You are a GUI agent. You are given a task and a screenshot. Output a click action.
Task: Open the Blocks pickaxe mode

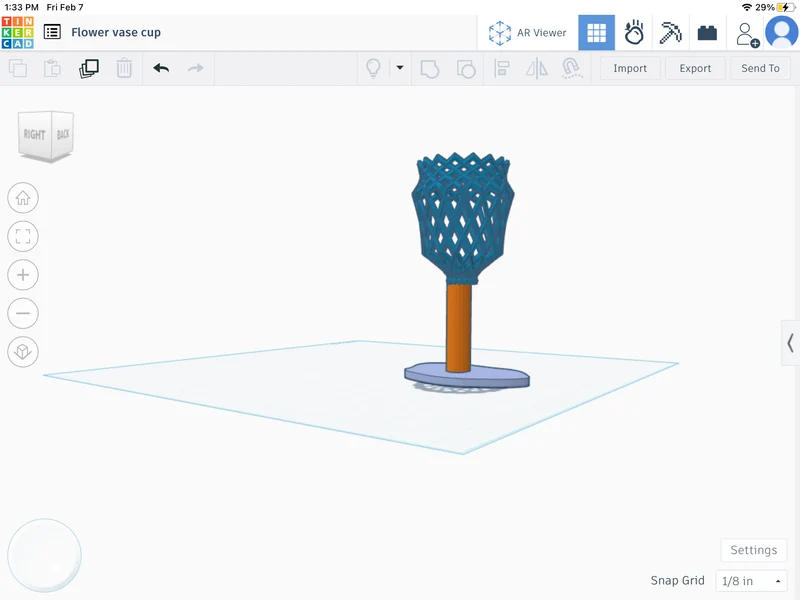tap(670, 33)
